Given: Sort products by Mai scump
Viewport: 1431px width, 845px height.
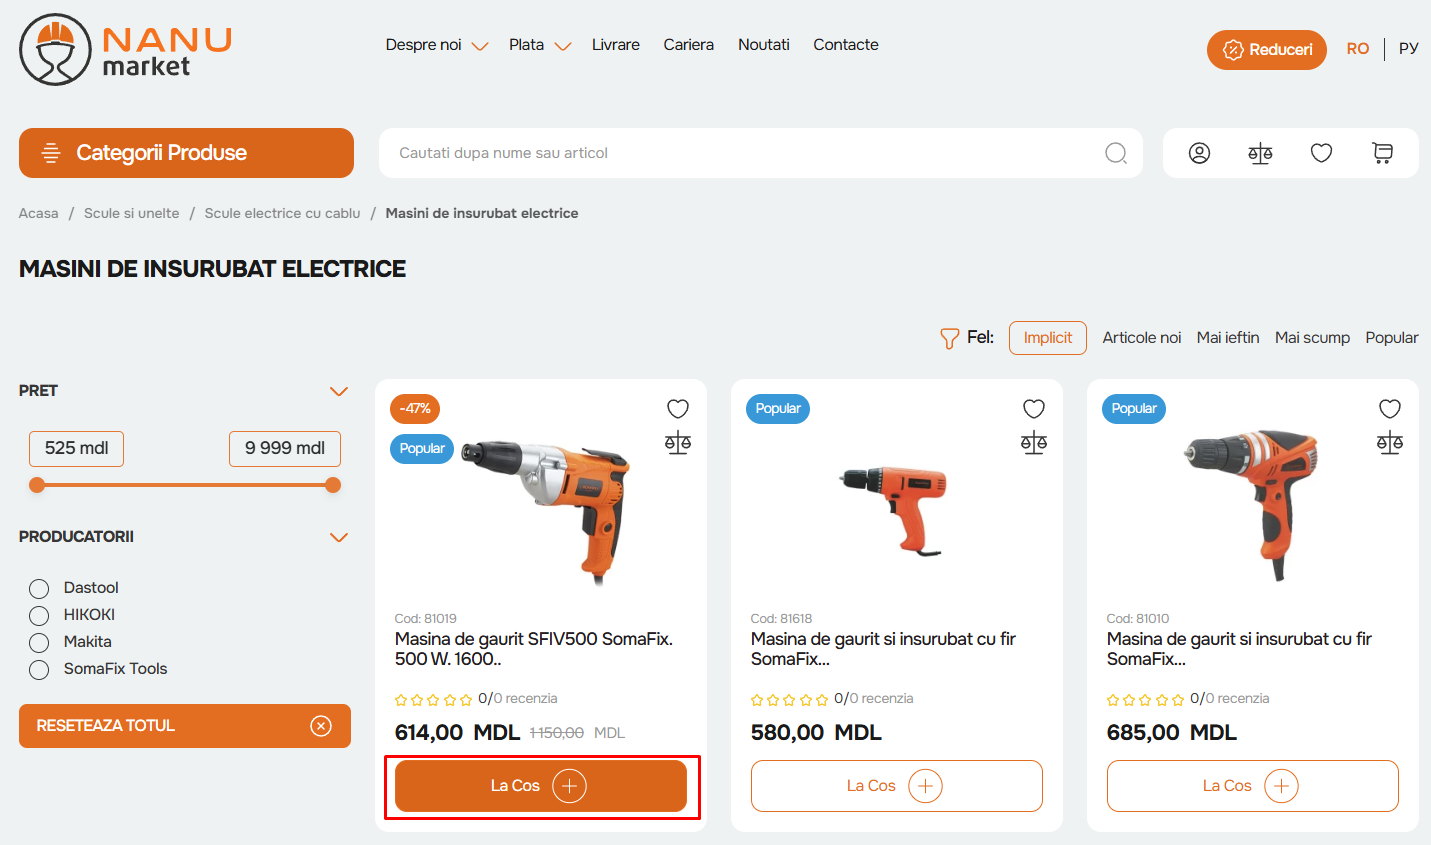Looking at the screenshot, I should tap(1312, 338).
